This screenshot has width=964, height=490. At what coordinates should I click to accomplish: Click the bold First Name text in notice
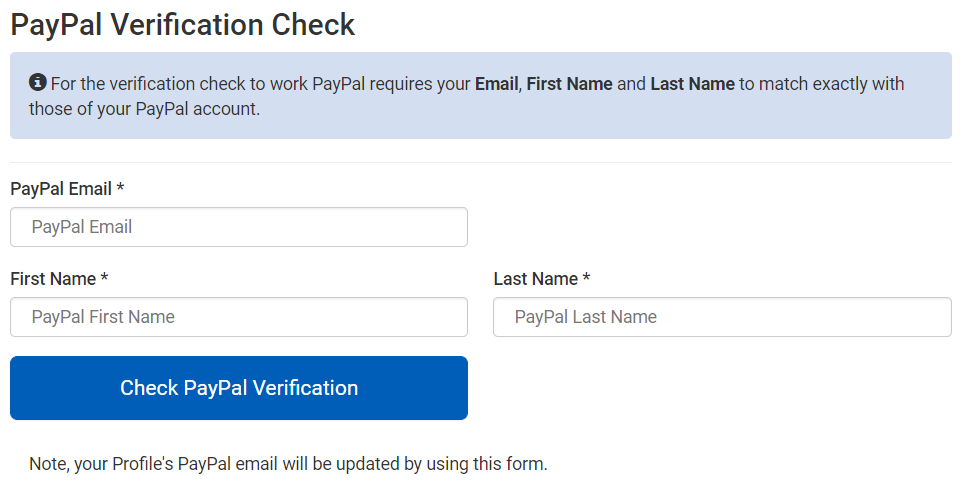tap(569, 84)
